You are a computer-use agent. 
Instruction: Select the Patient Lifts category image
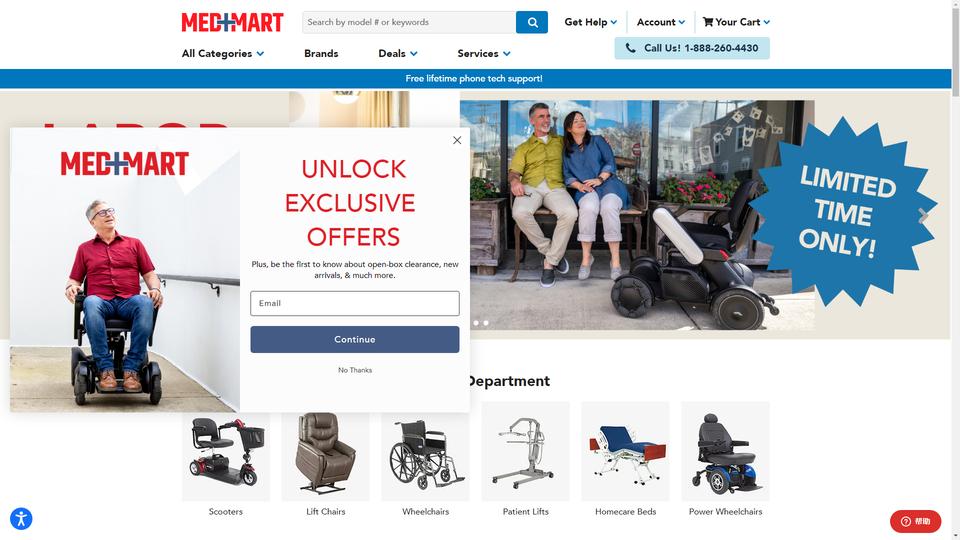click(525, 451)
